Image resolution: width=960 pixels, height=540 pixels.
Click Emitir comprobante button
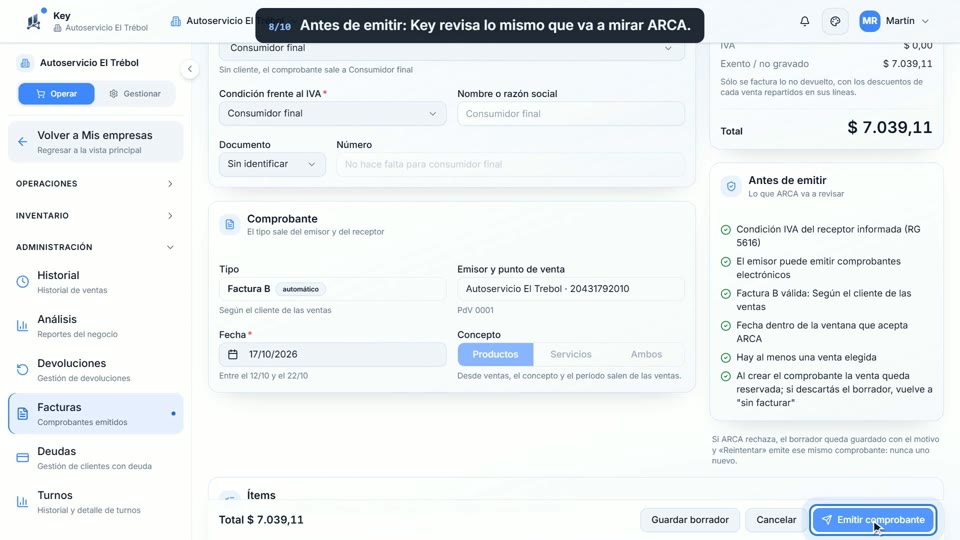pyautogui.click(x=874, y=520)
